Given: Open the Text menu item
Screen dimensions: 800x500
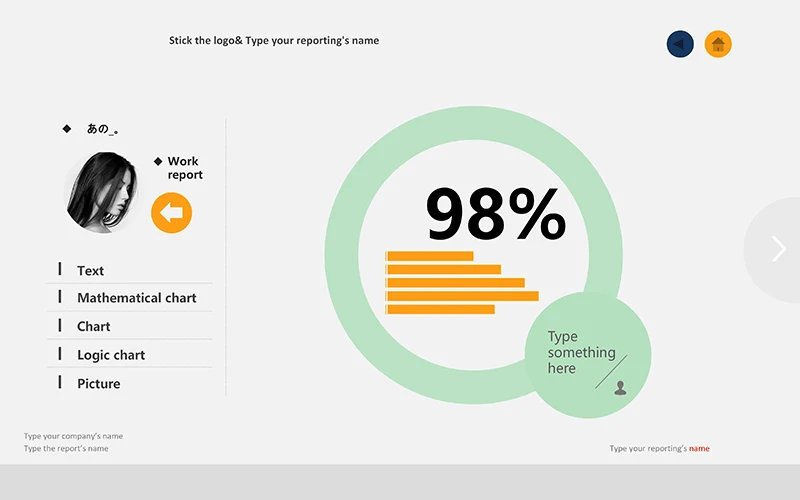Looking at the screenshot, I should coord(90,270).
